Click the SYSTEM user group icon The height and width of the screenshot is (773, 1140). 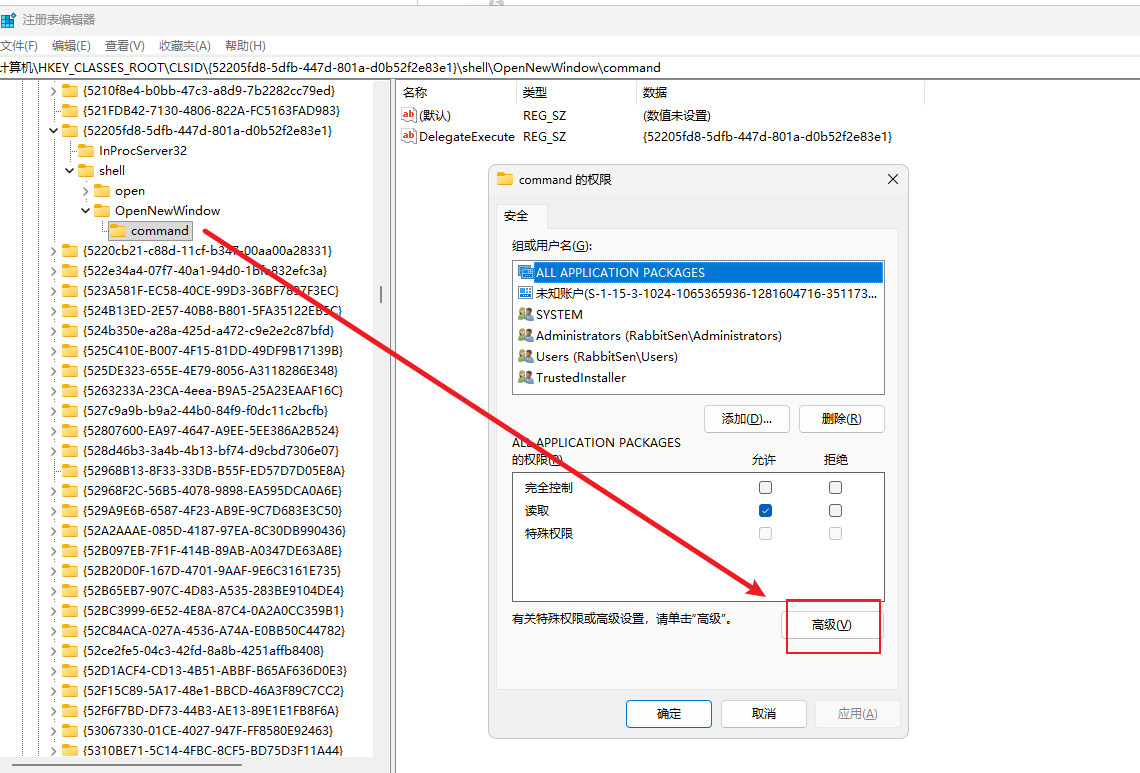point(525,314)
